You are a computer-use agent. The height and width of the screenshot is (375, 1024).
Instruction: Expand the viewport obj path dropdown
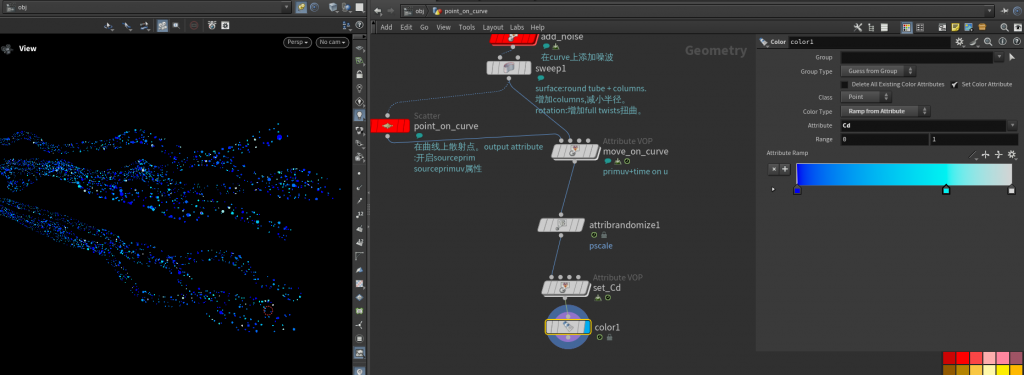286,7
